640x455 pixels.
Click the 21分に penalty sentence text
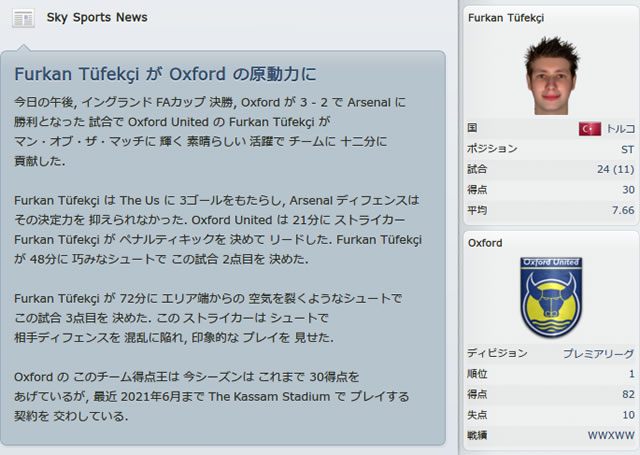point(312,220)
